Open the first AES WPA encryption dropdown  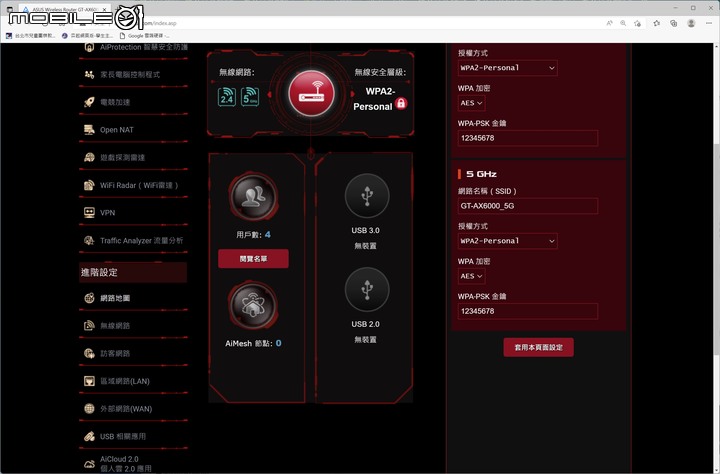[x=472, y=103]
